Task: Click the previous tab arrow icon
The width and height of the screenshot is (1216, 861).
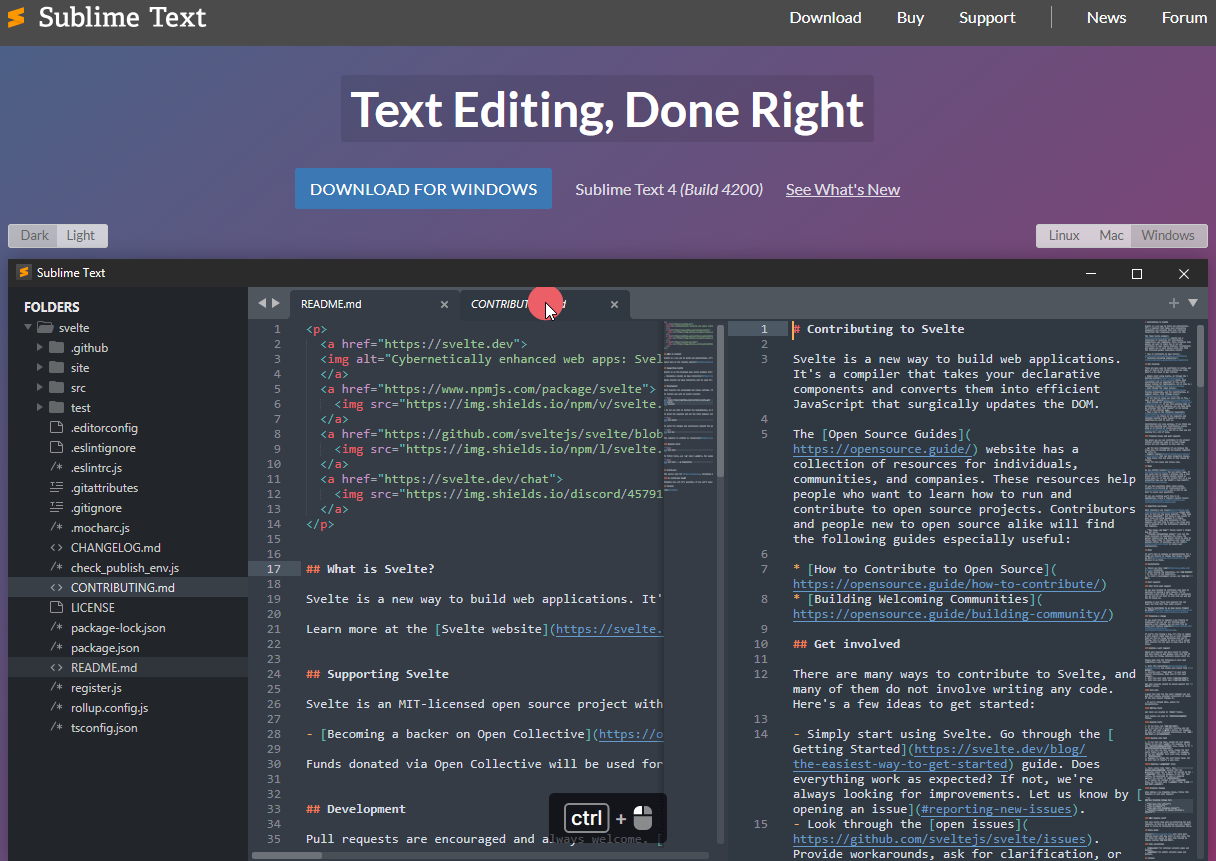Action: tap(262, 303)
